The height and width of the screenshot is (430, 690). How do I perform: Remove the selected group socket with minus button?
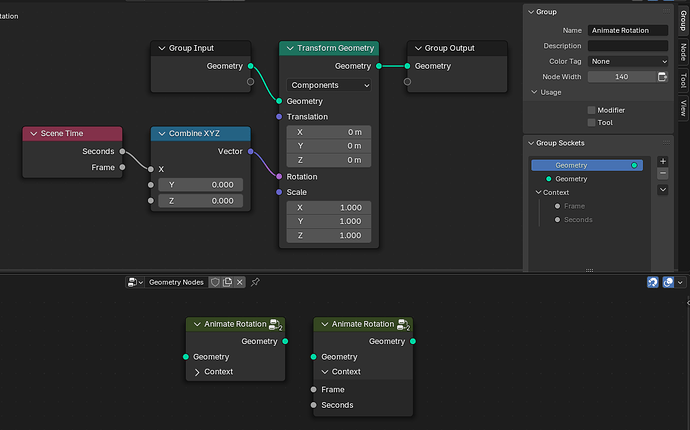click(x=663, y=173)
